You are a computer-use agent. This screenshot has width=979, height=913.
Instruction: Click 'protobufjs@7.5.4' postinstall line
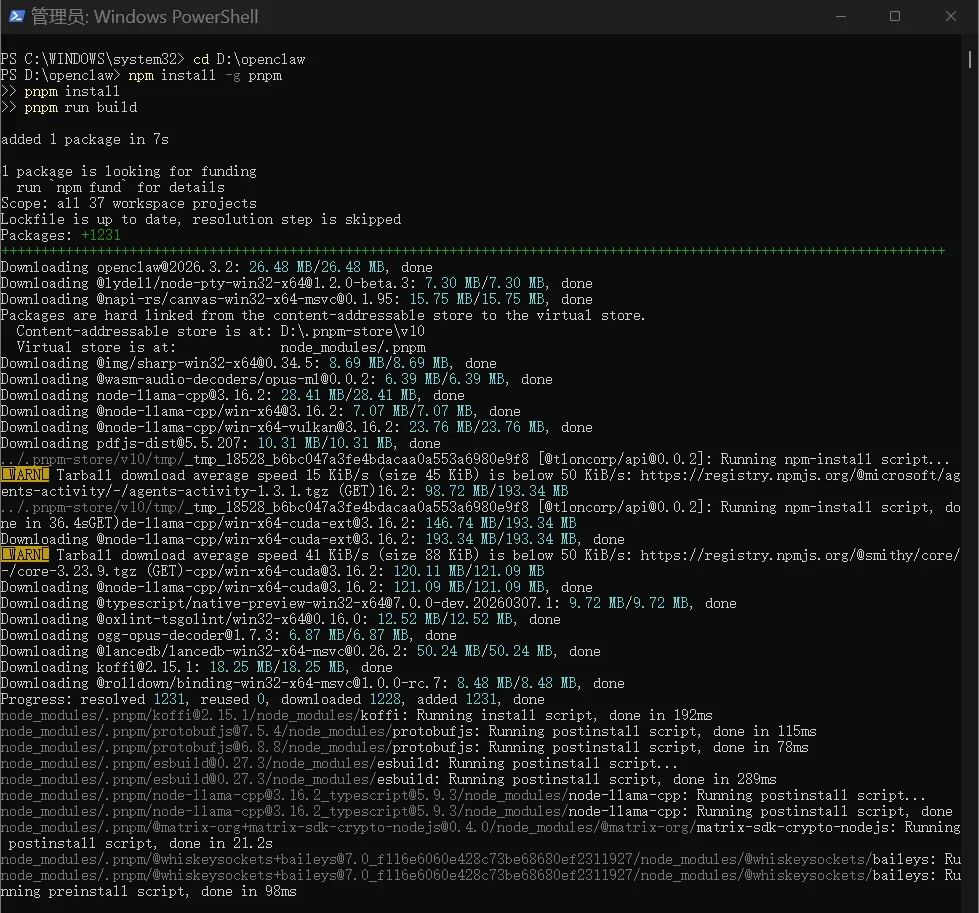click(408, 731)
